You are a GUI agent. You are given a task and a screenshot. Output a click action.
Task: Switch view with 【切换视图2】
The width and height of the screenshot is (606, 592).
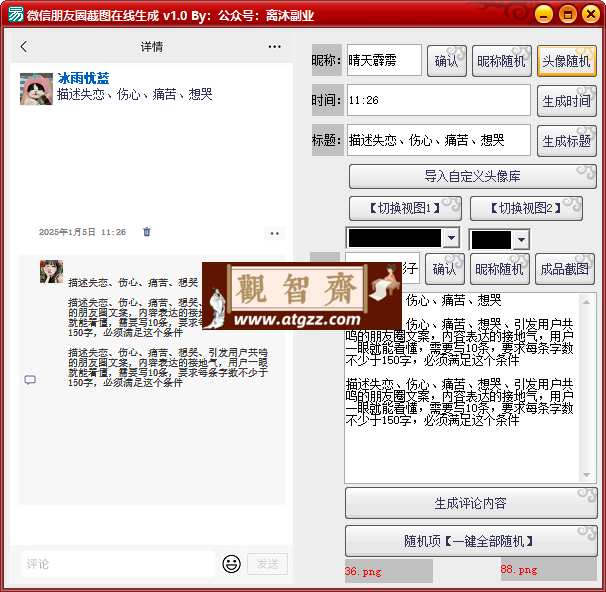coord(526,209)
